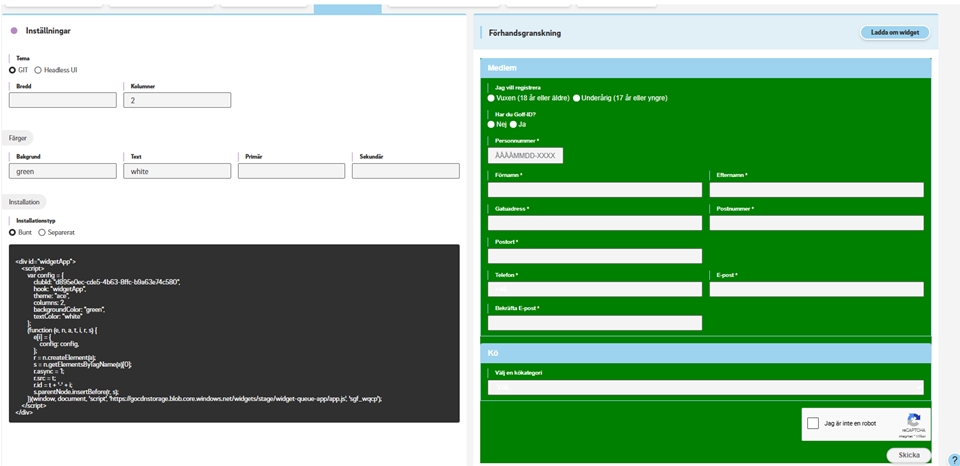The width and height of the screenshot is (960, 466).
Task: Click the Förnamn input field
Action: pos(594,190)
